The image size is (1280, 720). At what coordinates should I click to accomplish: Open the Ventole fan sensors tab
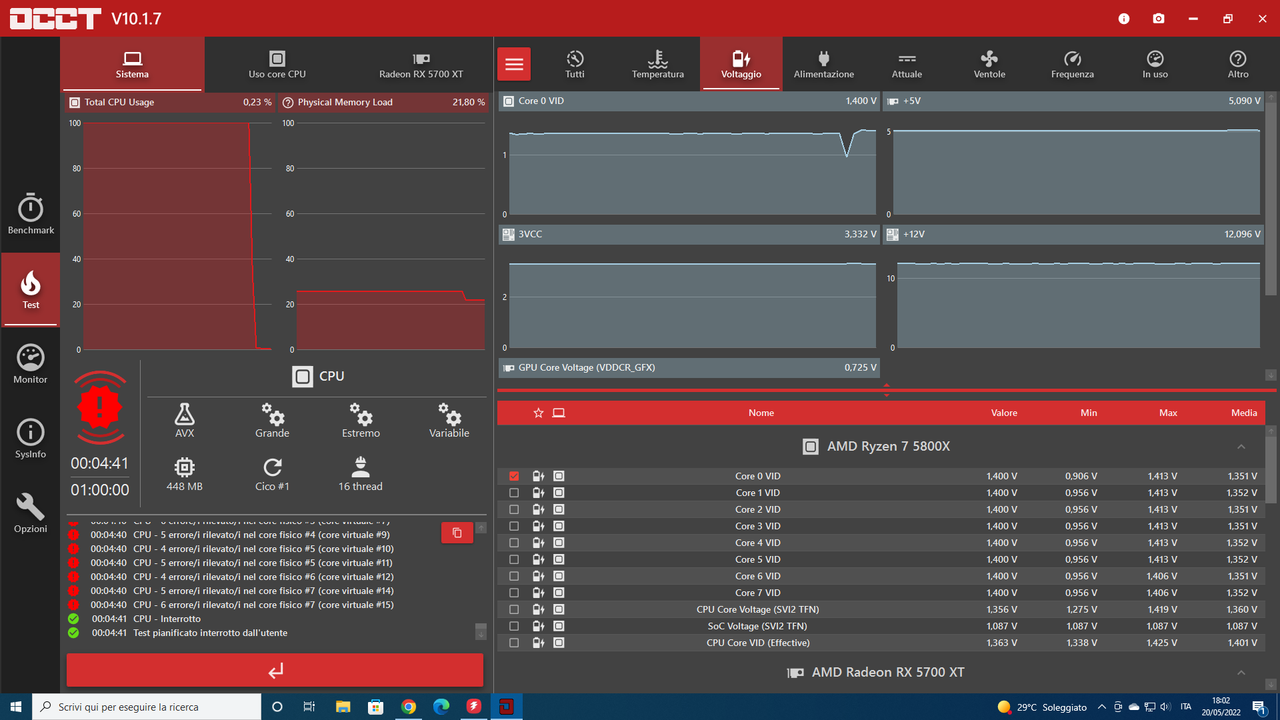coord(990,65)
